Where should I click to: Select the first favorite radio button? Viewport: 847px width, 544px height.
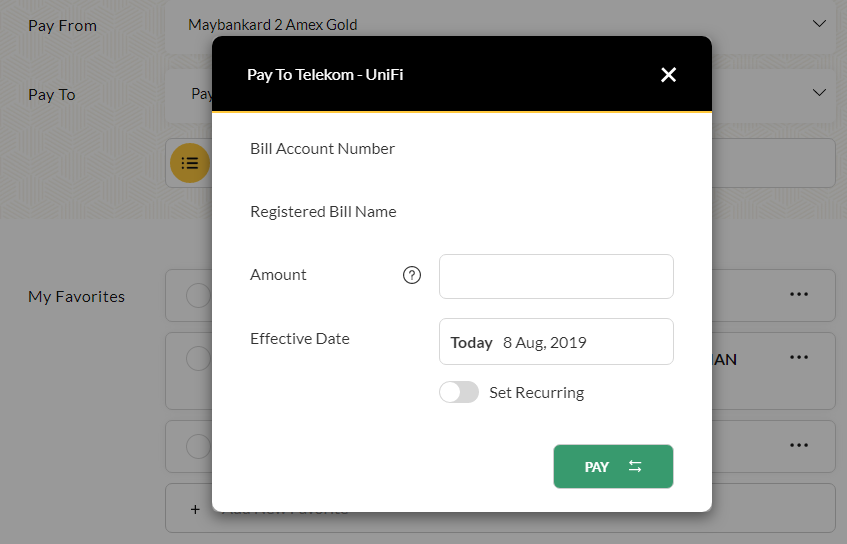[198, 295]
